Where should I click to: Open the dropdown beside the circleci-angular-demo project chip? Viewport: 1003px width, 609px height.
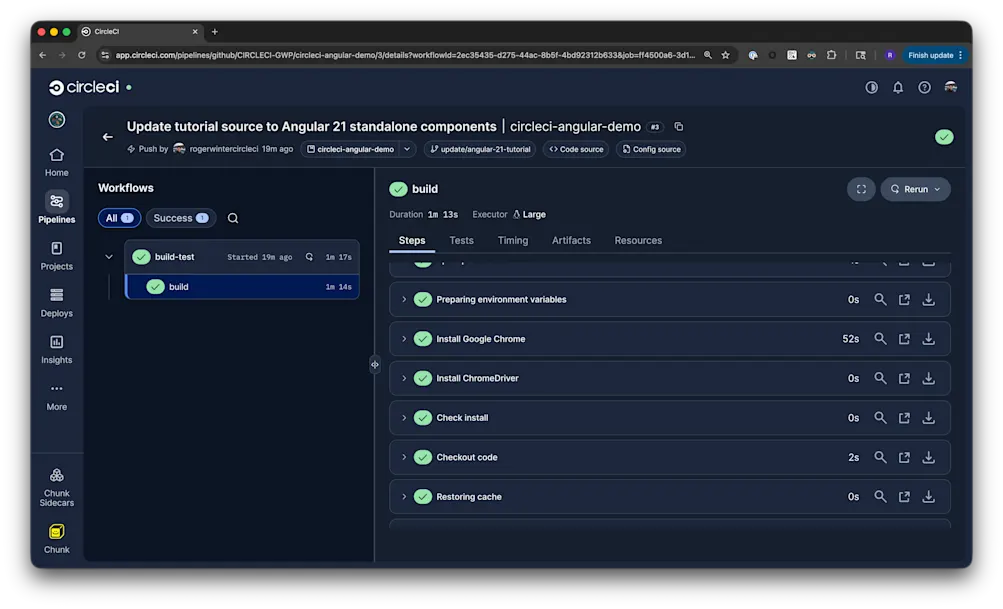pyautogui.click(x=407, y=149)
